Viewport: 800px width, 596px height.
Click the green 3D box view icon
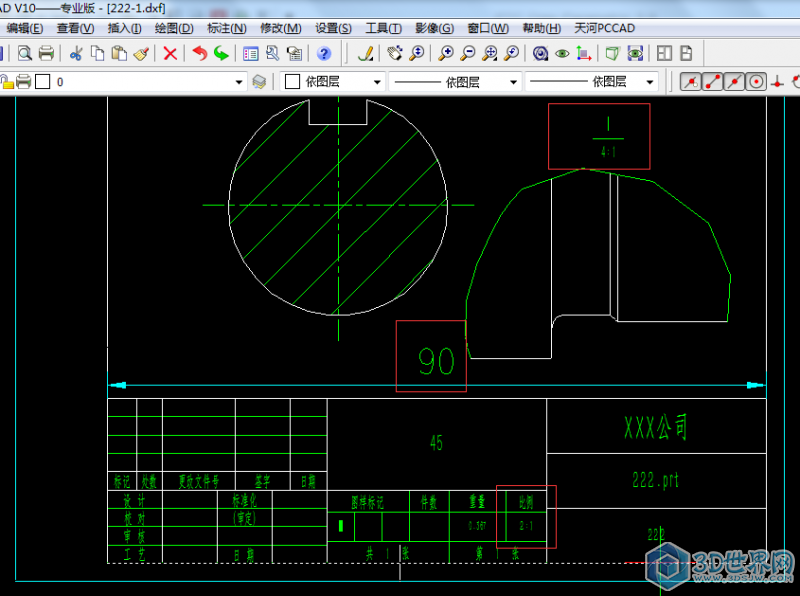click(612, 53)
